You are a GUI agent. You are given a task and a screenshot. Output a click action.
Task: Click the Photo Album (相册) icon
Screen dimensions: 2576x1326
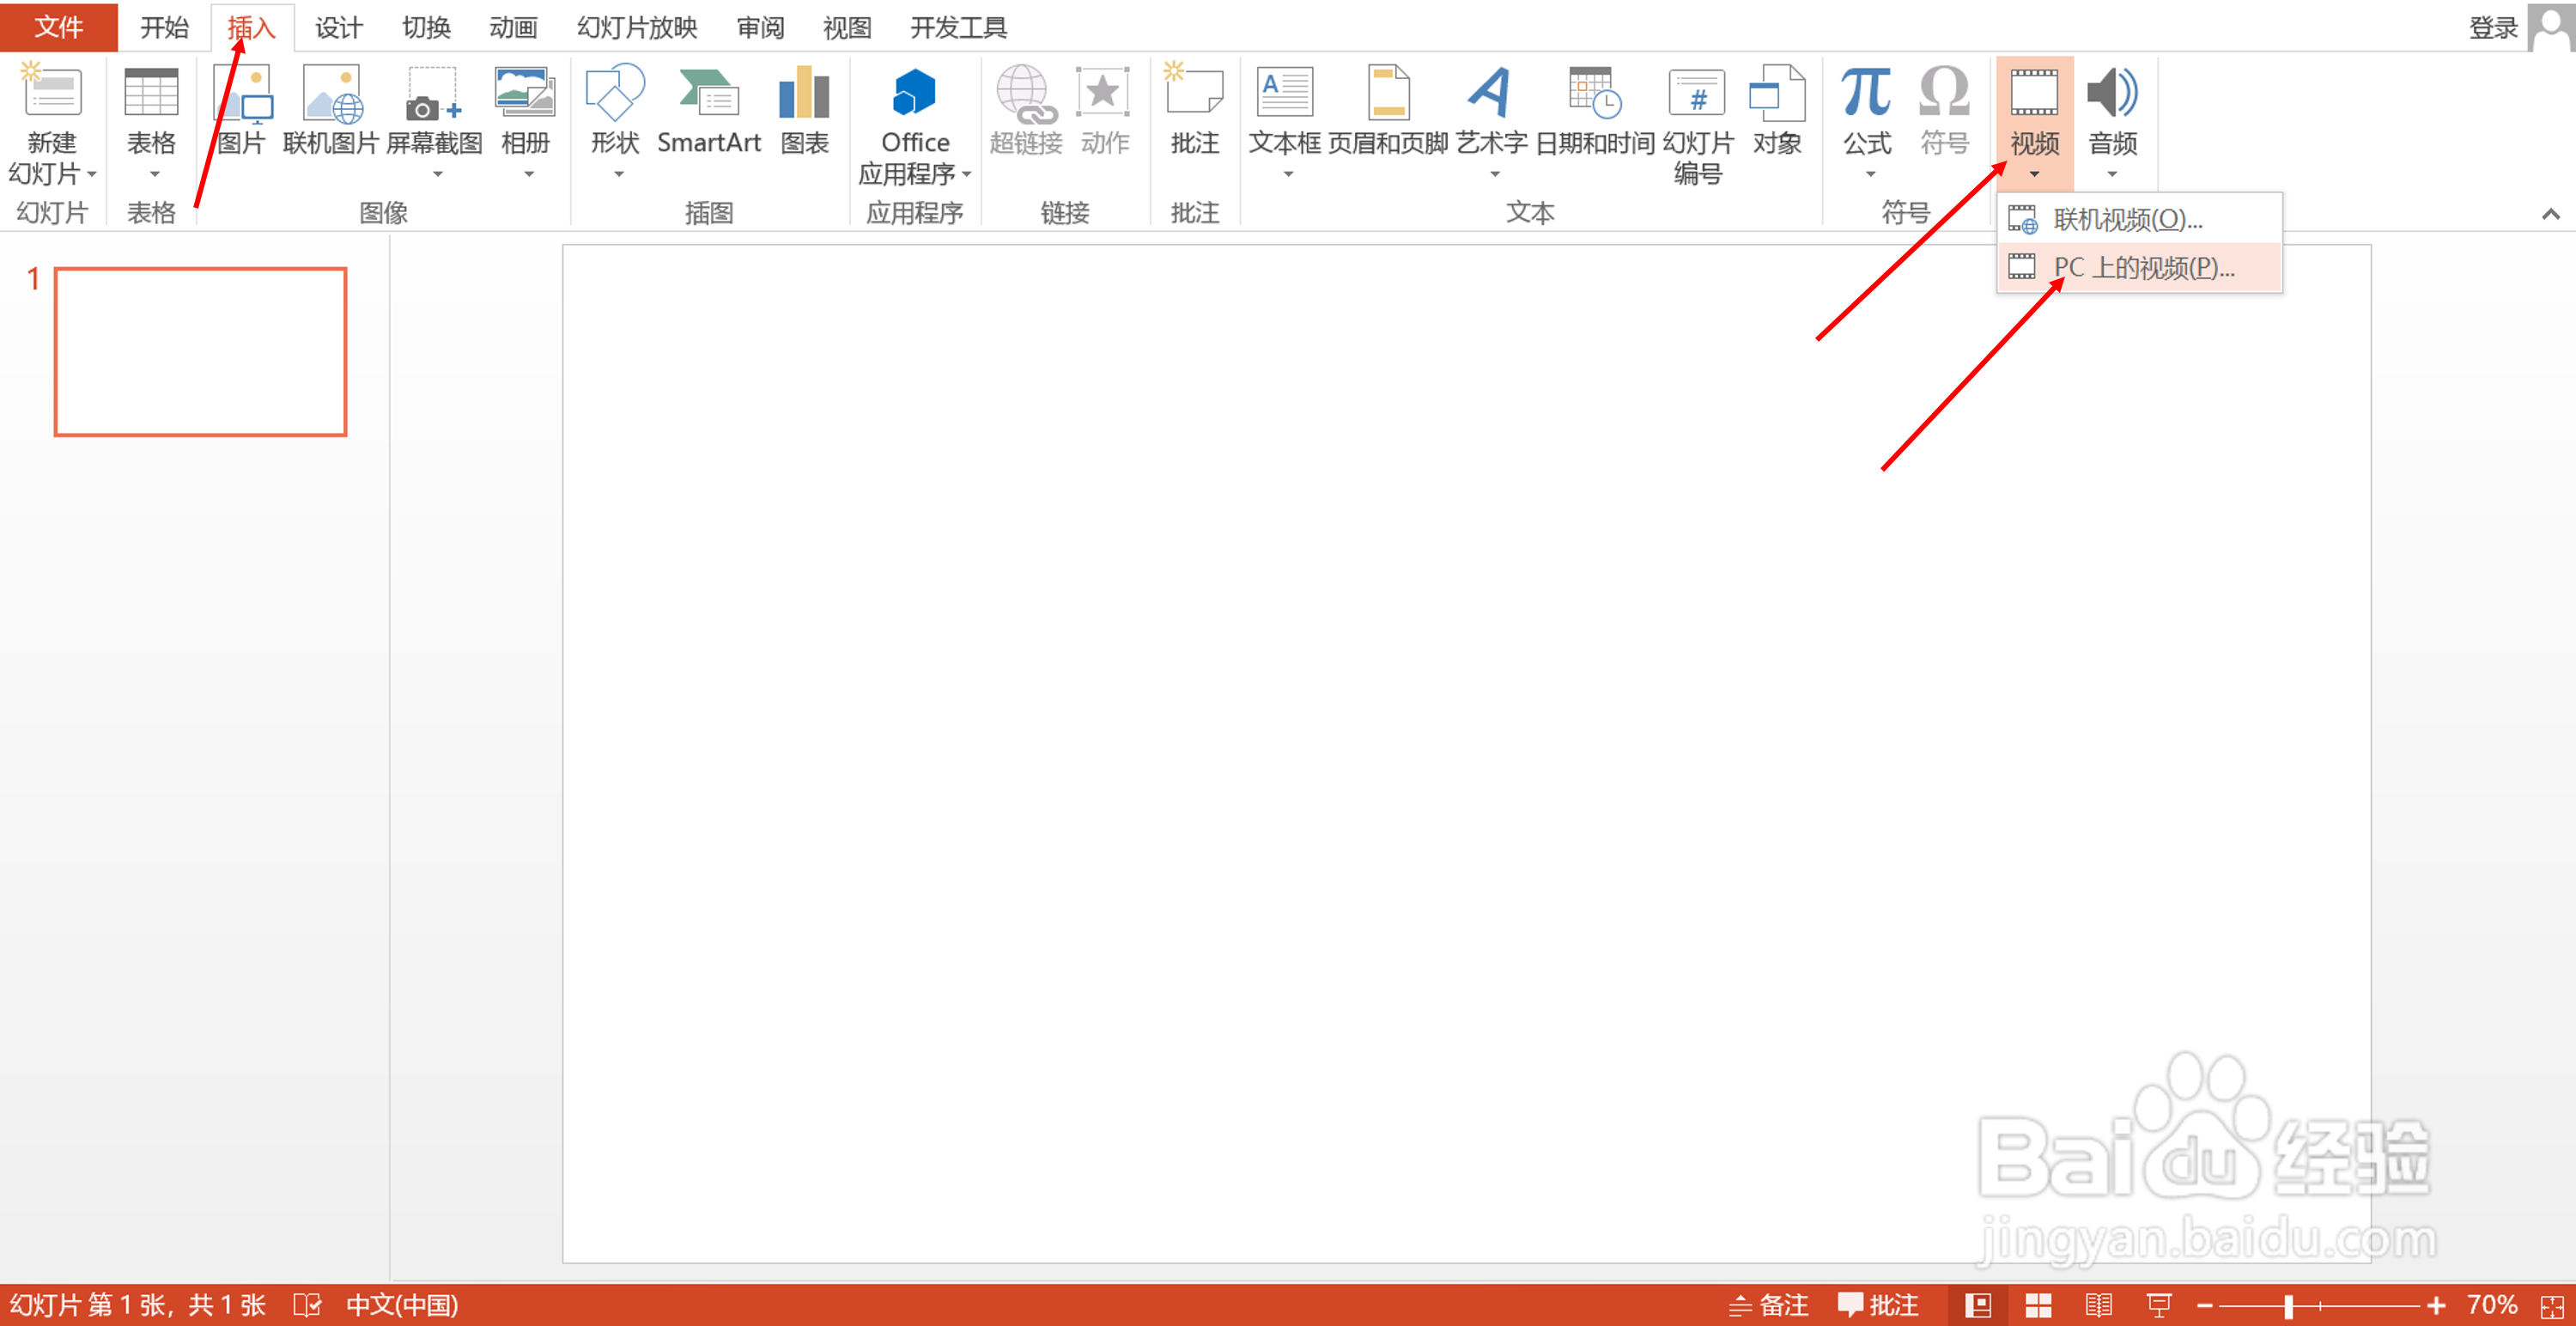[x=525, y=92]
